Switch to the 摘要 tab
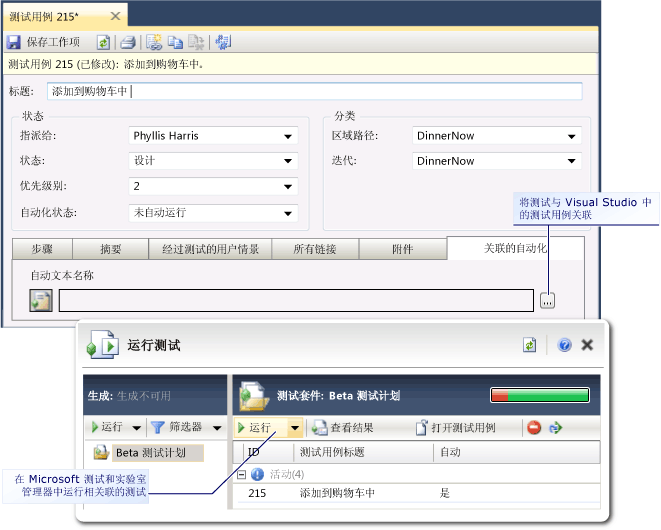This screenshot has width=661, height=530. (x=110, y=249)
